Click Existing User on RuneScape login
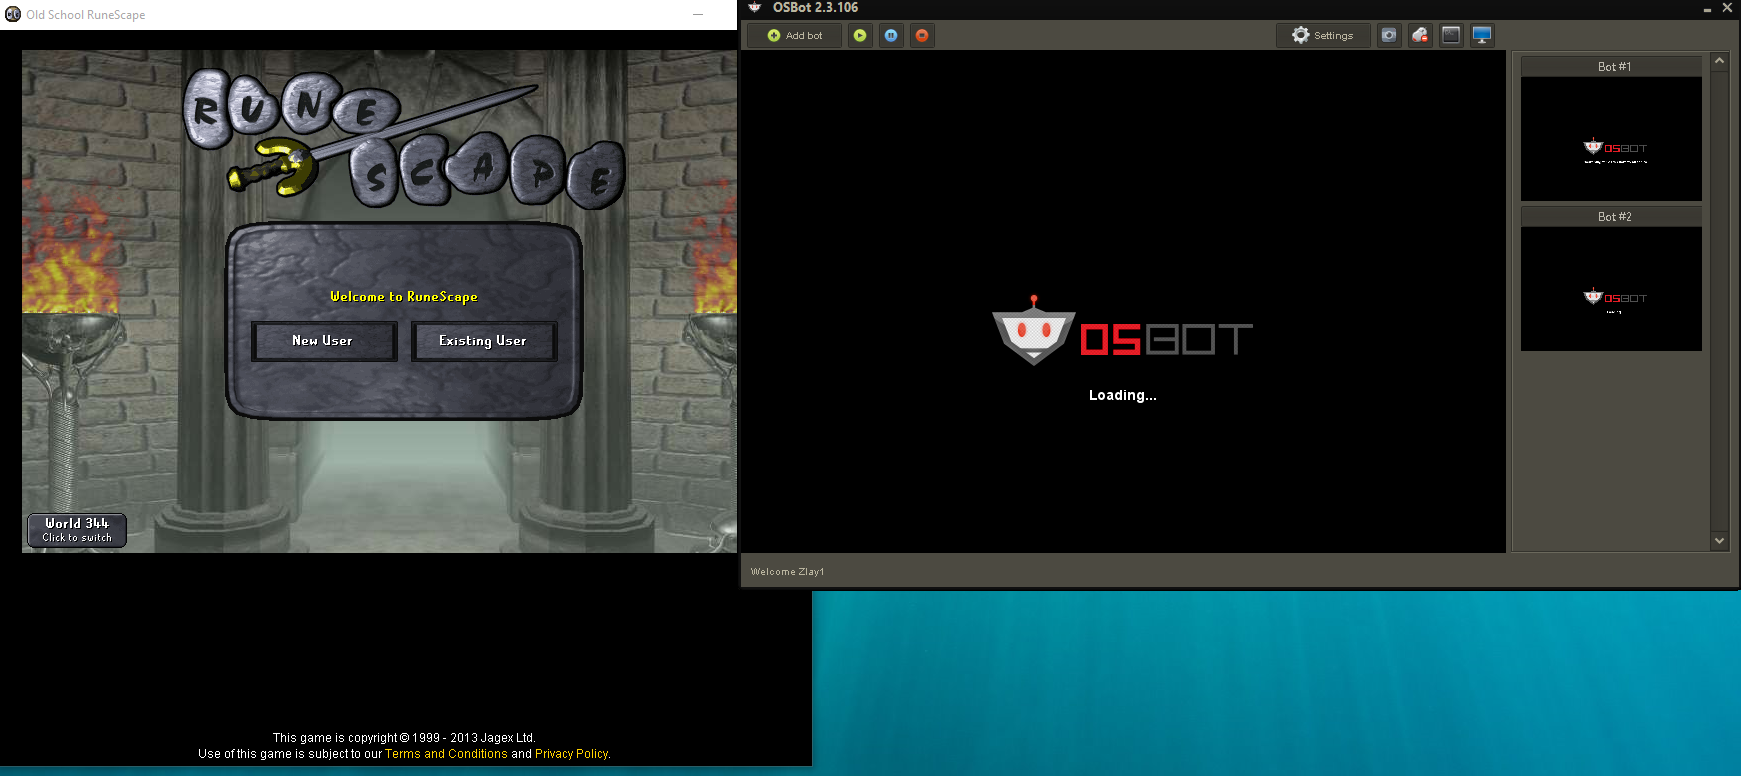Screen dimensions: 1741x776 (x=483, y=341)
